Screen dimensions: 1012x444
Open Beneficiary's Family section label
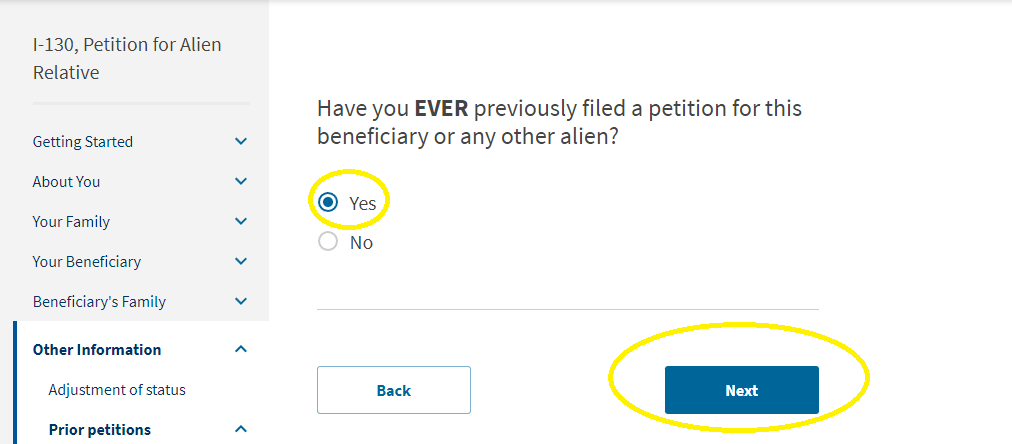coord(99,301)
